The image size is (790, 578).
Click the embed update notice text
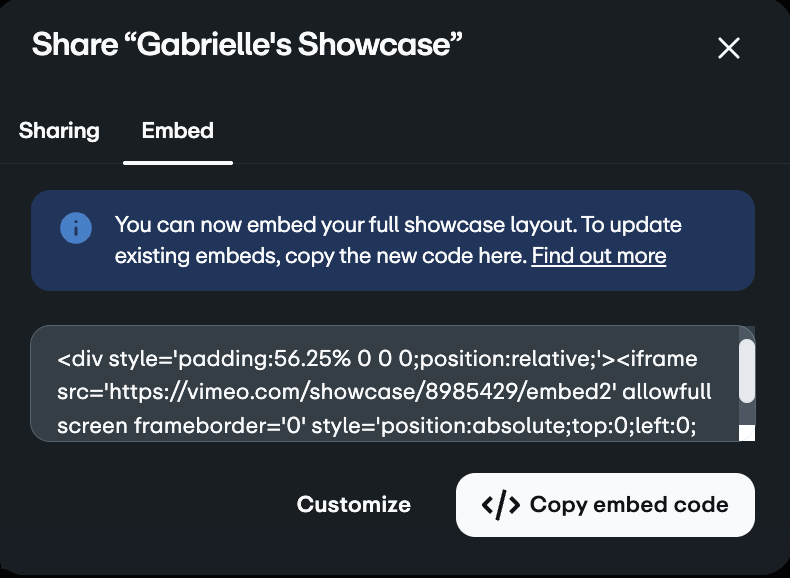(398, 225)
